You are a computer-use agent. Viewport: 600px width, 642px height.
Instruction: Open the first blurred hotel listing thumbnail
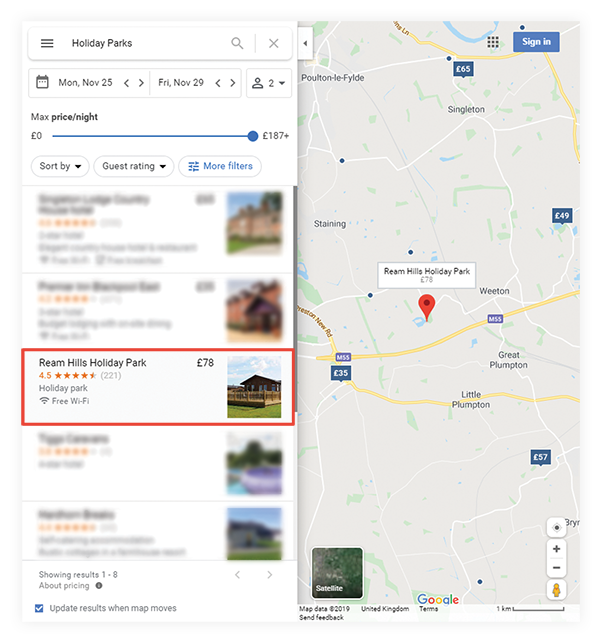pyautogui.click(x=254, y=224)
